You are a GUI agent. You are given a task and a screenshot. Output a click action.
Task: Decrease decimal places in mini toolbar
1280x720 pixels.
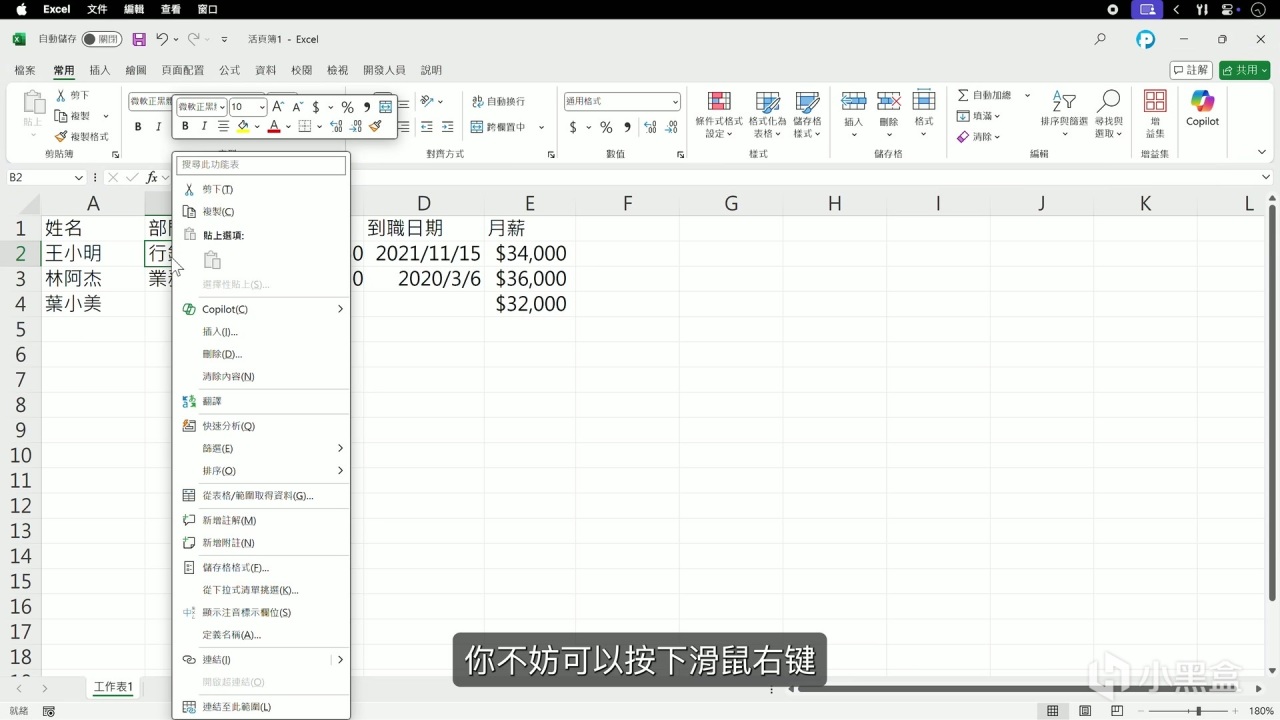pyautogui.click(x=356, y=126)
